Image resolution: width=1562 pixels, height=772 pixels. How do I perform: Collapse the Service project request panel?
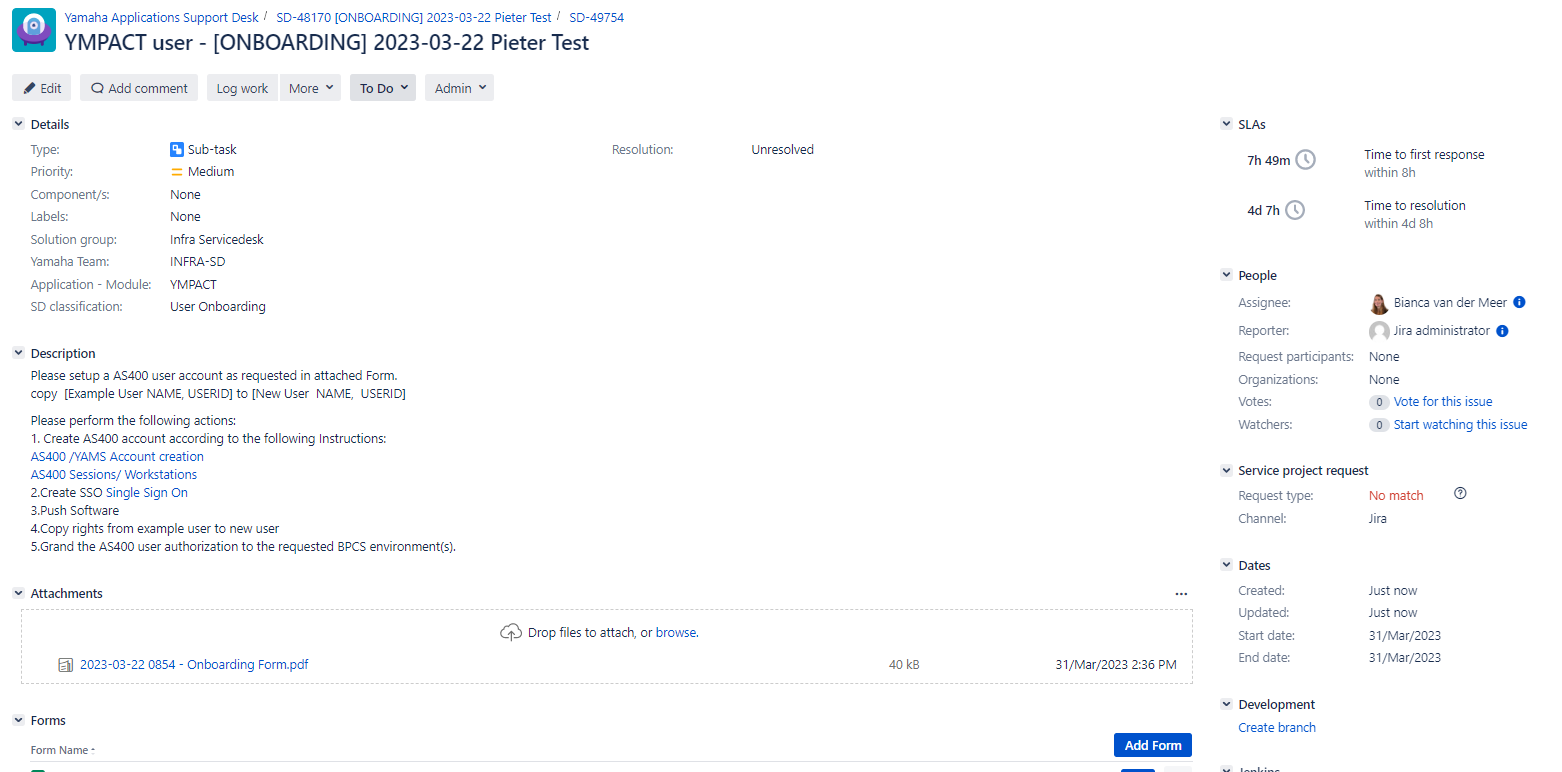[1227, 470]
